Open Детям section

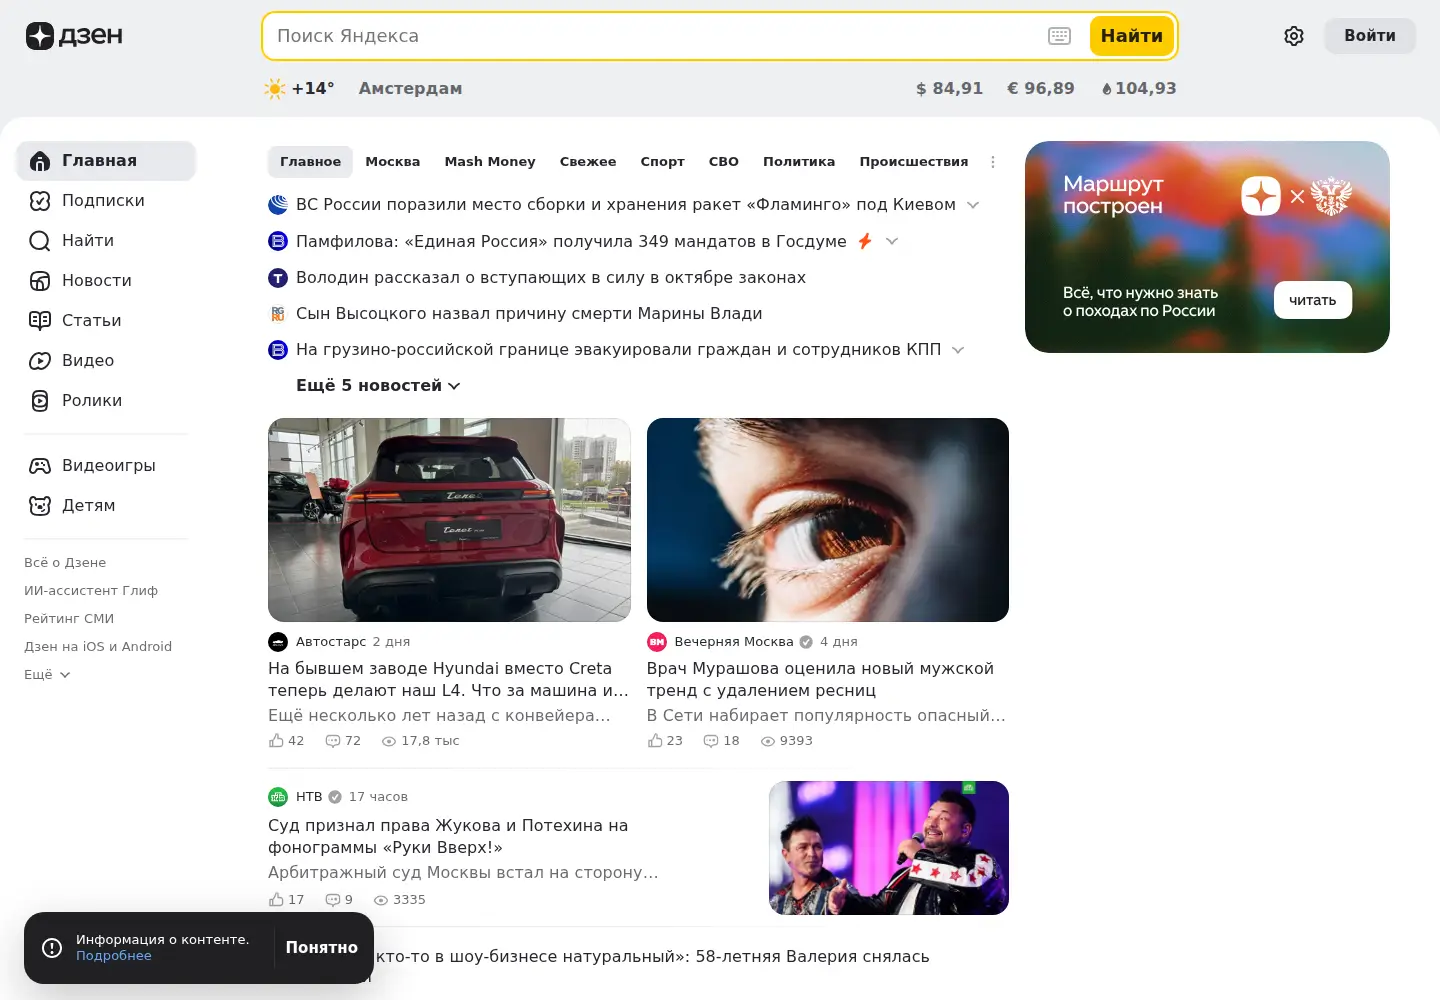[105, 506]
